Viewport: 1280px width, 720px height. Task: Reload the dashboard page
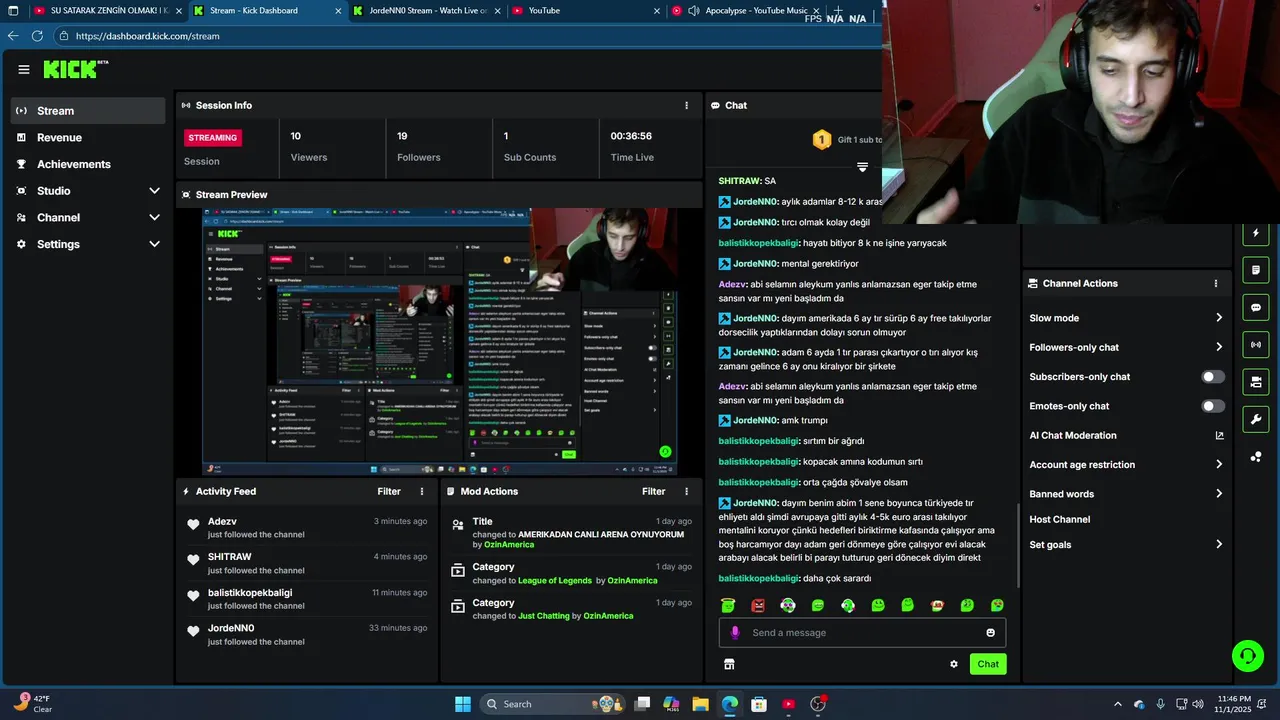37,36
